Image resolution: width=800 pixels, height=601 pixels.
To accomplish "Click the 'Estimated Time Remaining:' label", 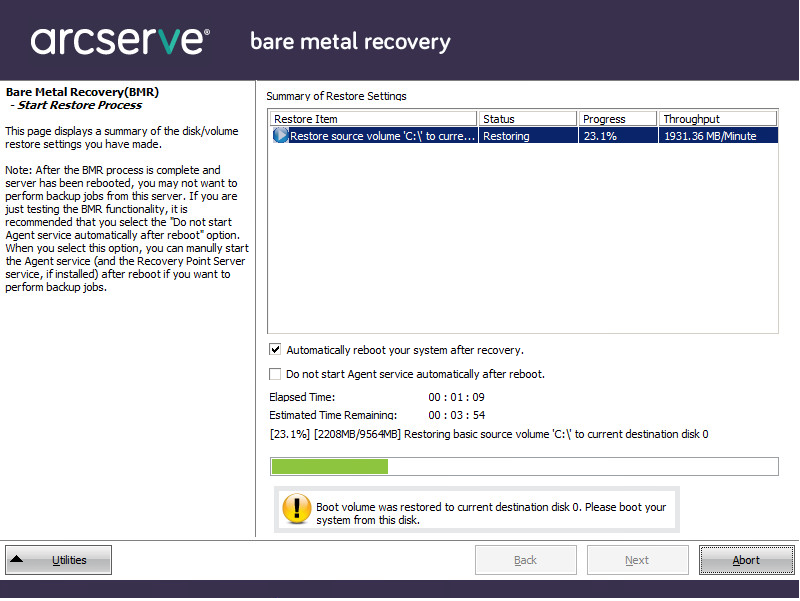I will pos(333,415).
